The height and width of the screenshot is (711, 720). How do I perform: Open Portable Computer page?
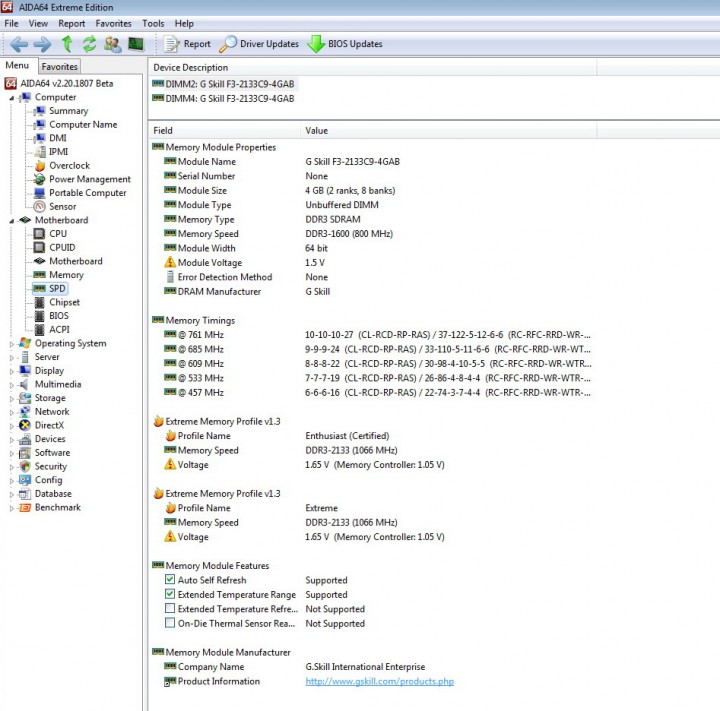pos(88,193)
